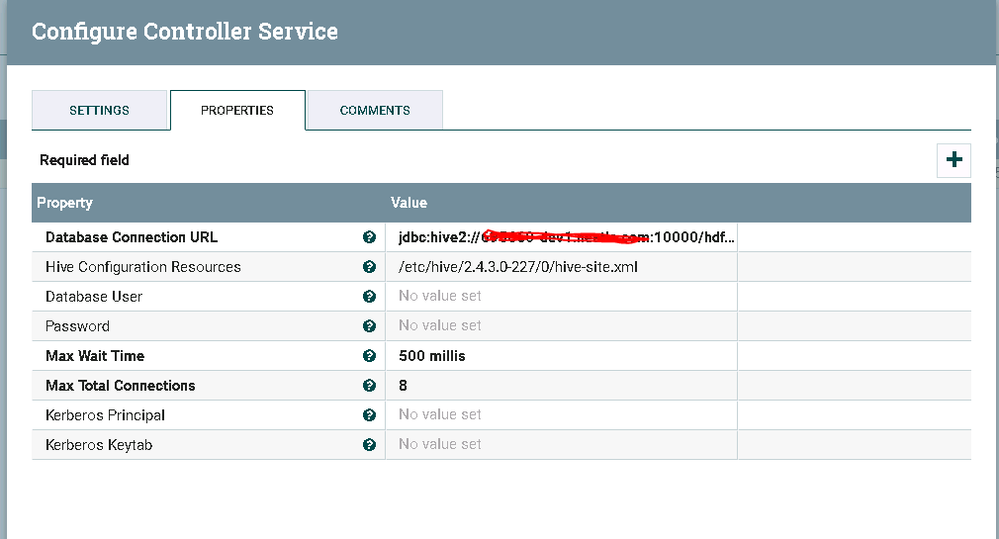Open the Comments tab
Screen dimensions: 999x539
[x=375, y=110]
